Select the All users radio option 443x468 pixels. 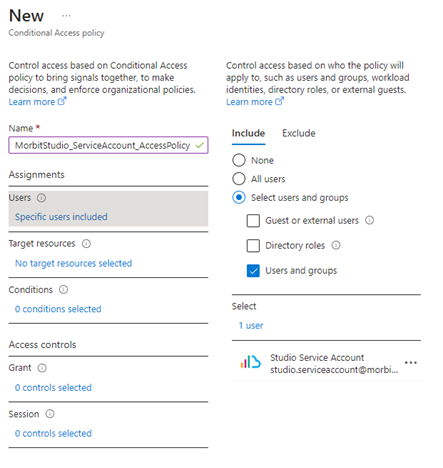tap(239, 179)
